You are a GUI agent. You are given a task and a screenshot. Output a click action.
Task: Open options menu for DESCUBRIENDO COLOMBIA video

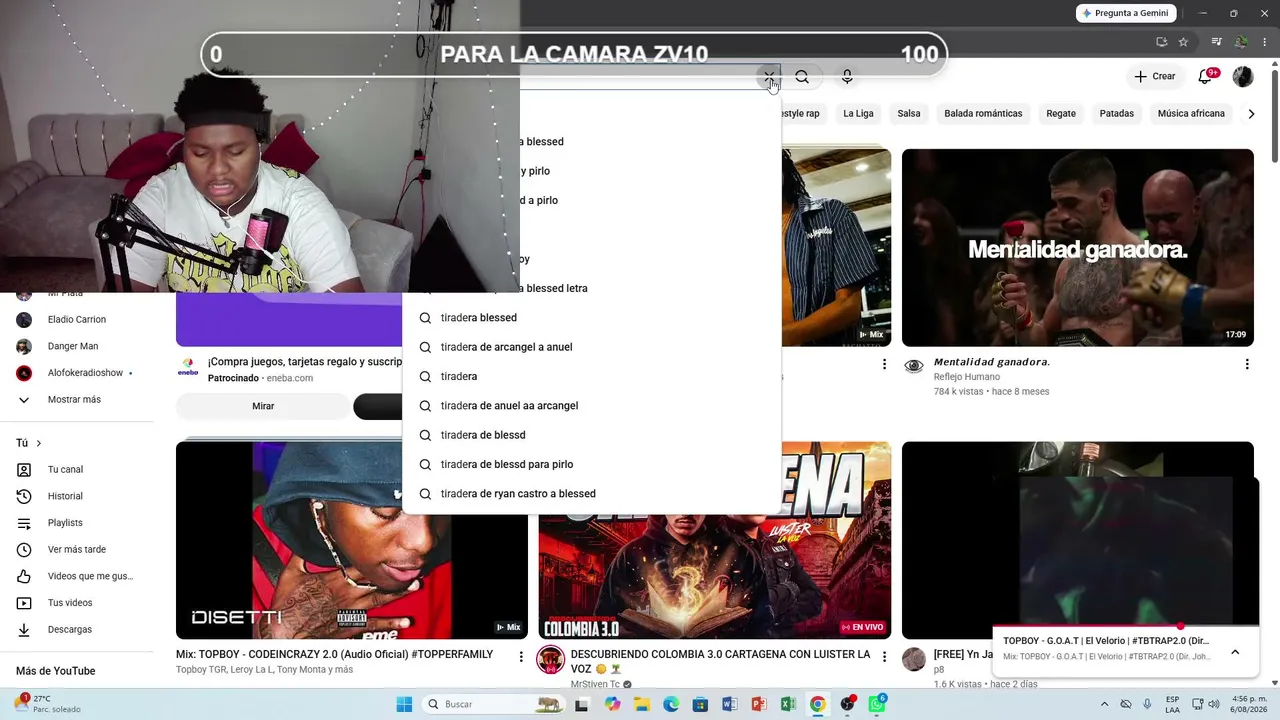click(x=884, y=657)
